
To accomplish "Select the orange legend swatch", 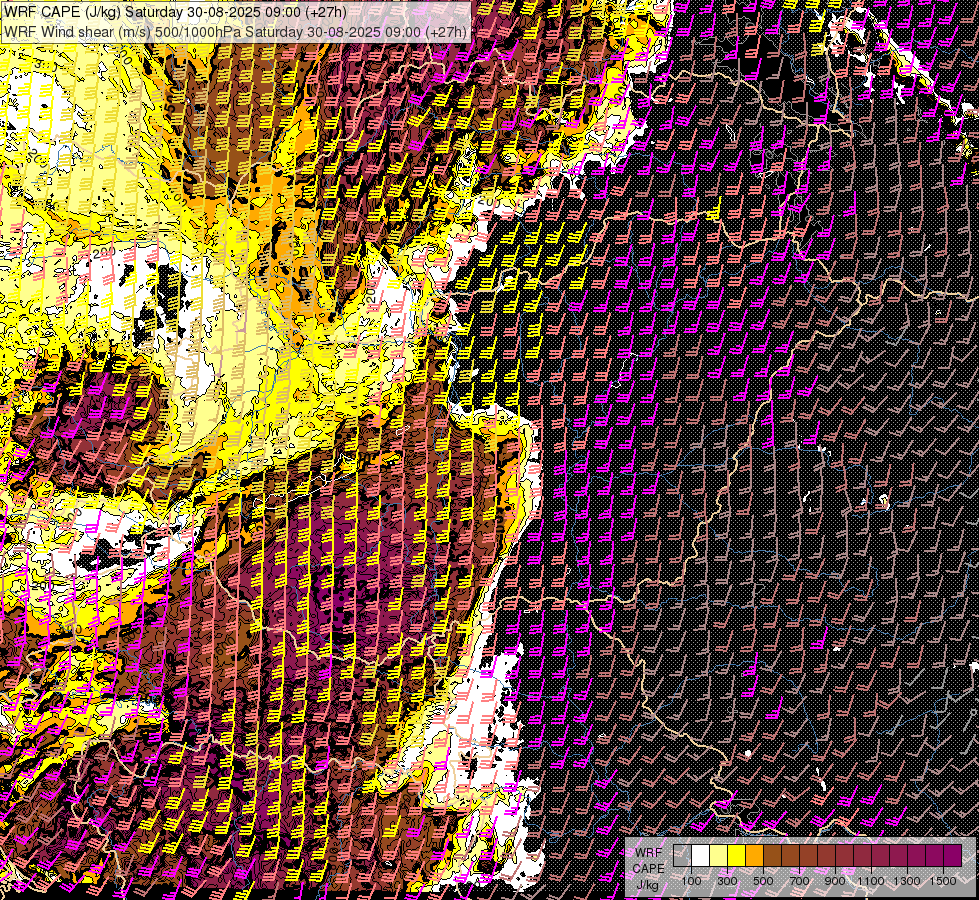I will click(x=754, y=856).
